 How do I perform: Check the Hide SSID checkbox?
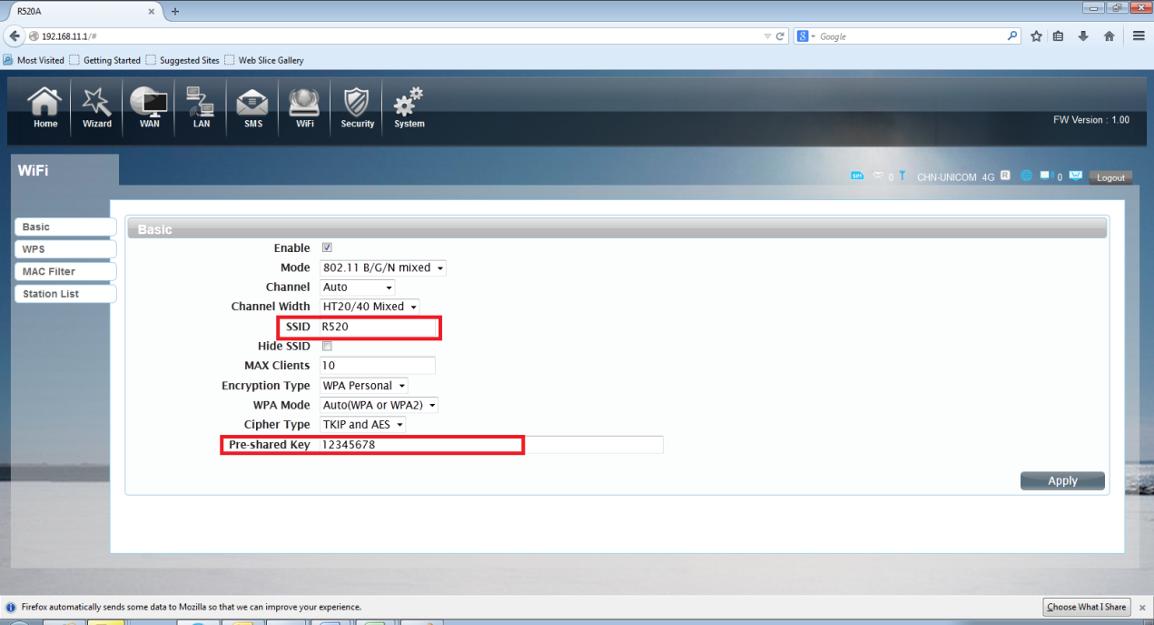(327, 346)
